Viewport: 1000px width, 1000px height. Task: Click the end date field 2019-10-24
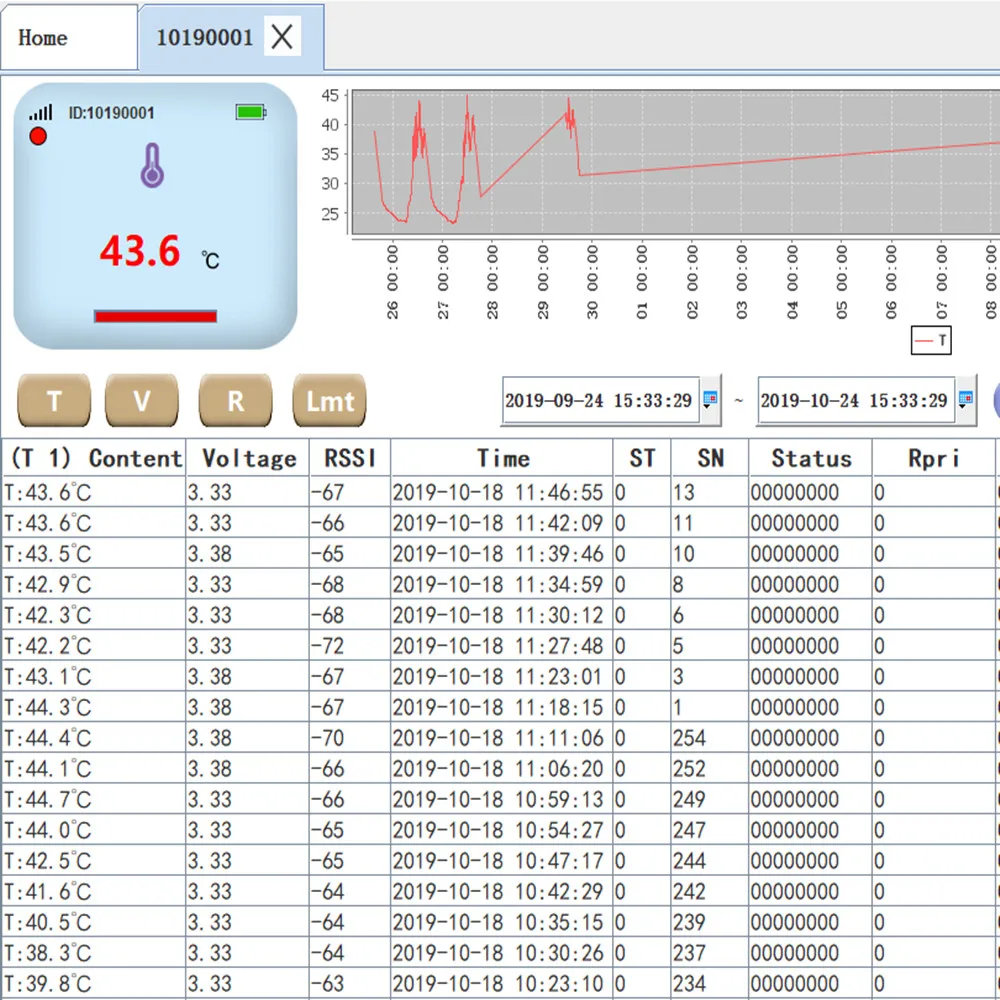853,400
